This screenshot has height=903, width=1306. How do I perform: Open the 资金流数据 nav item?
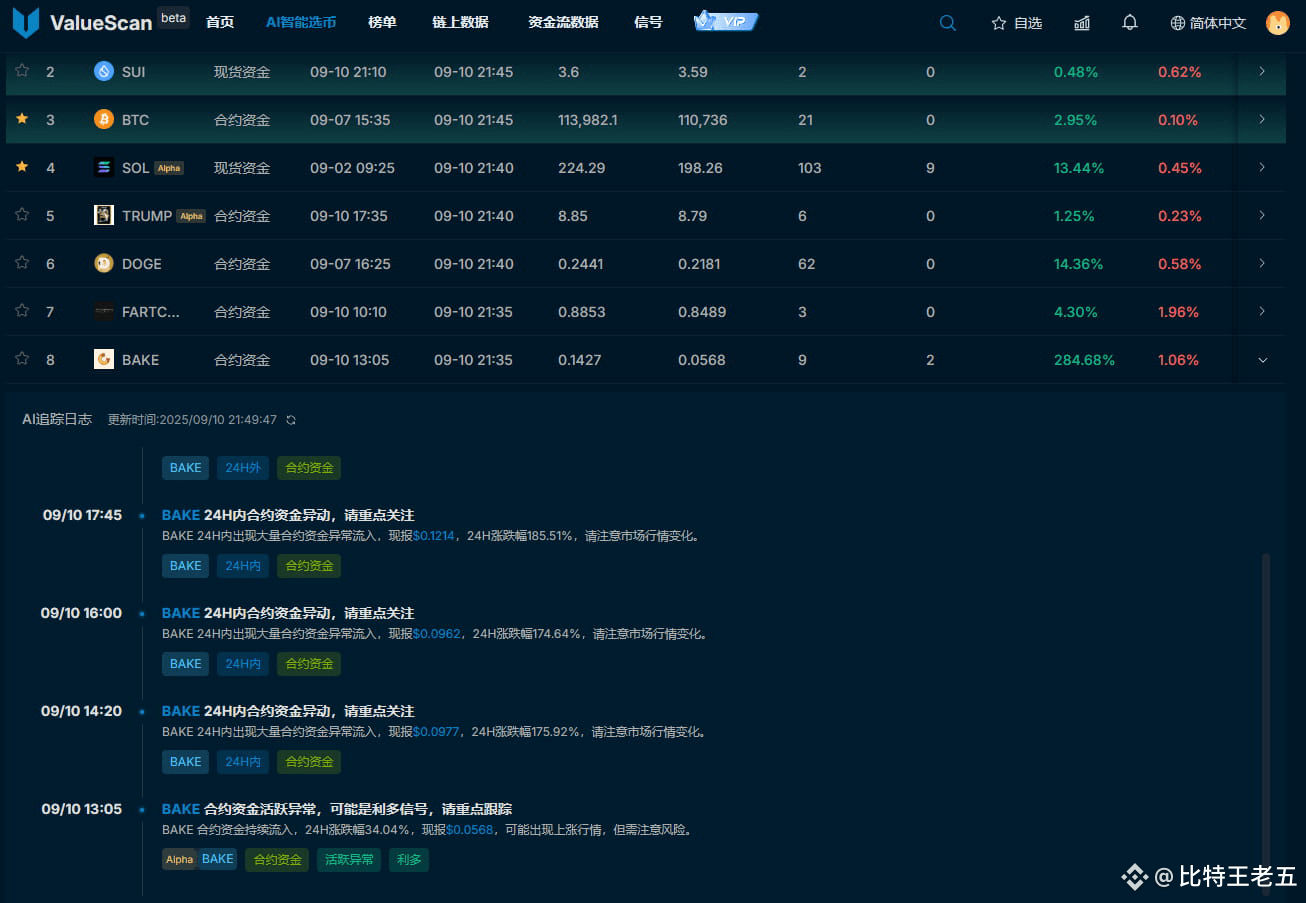pos(563,22)
